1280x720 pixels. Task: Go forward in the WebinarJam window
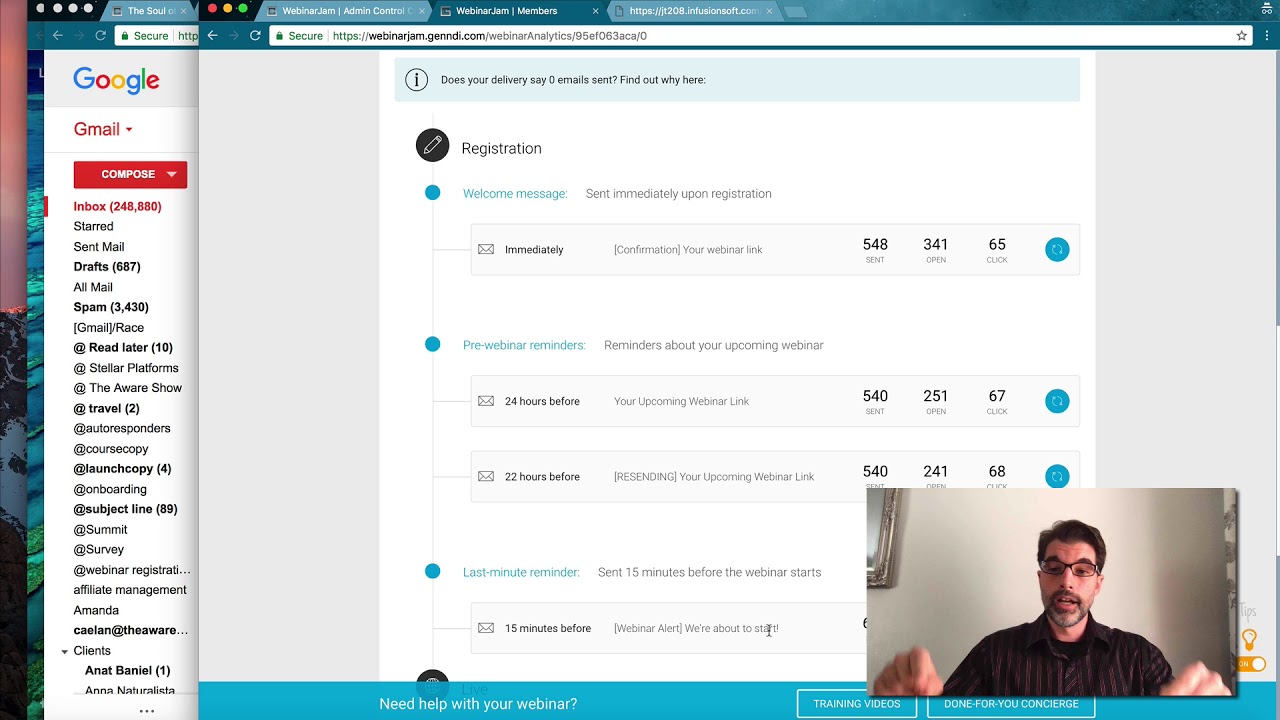[x=233, y=36]
